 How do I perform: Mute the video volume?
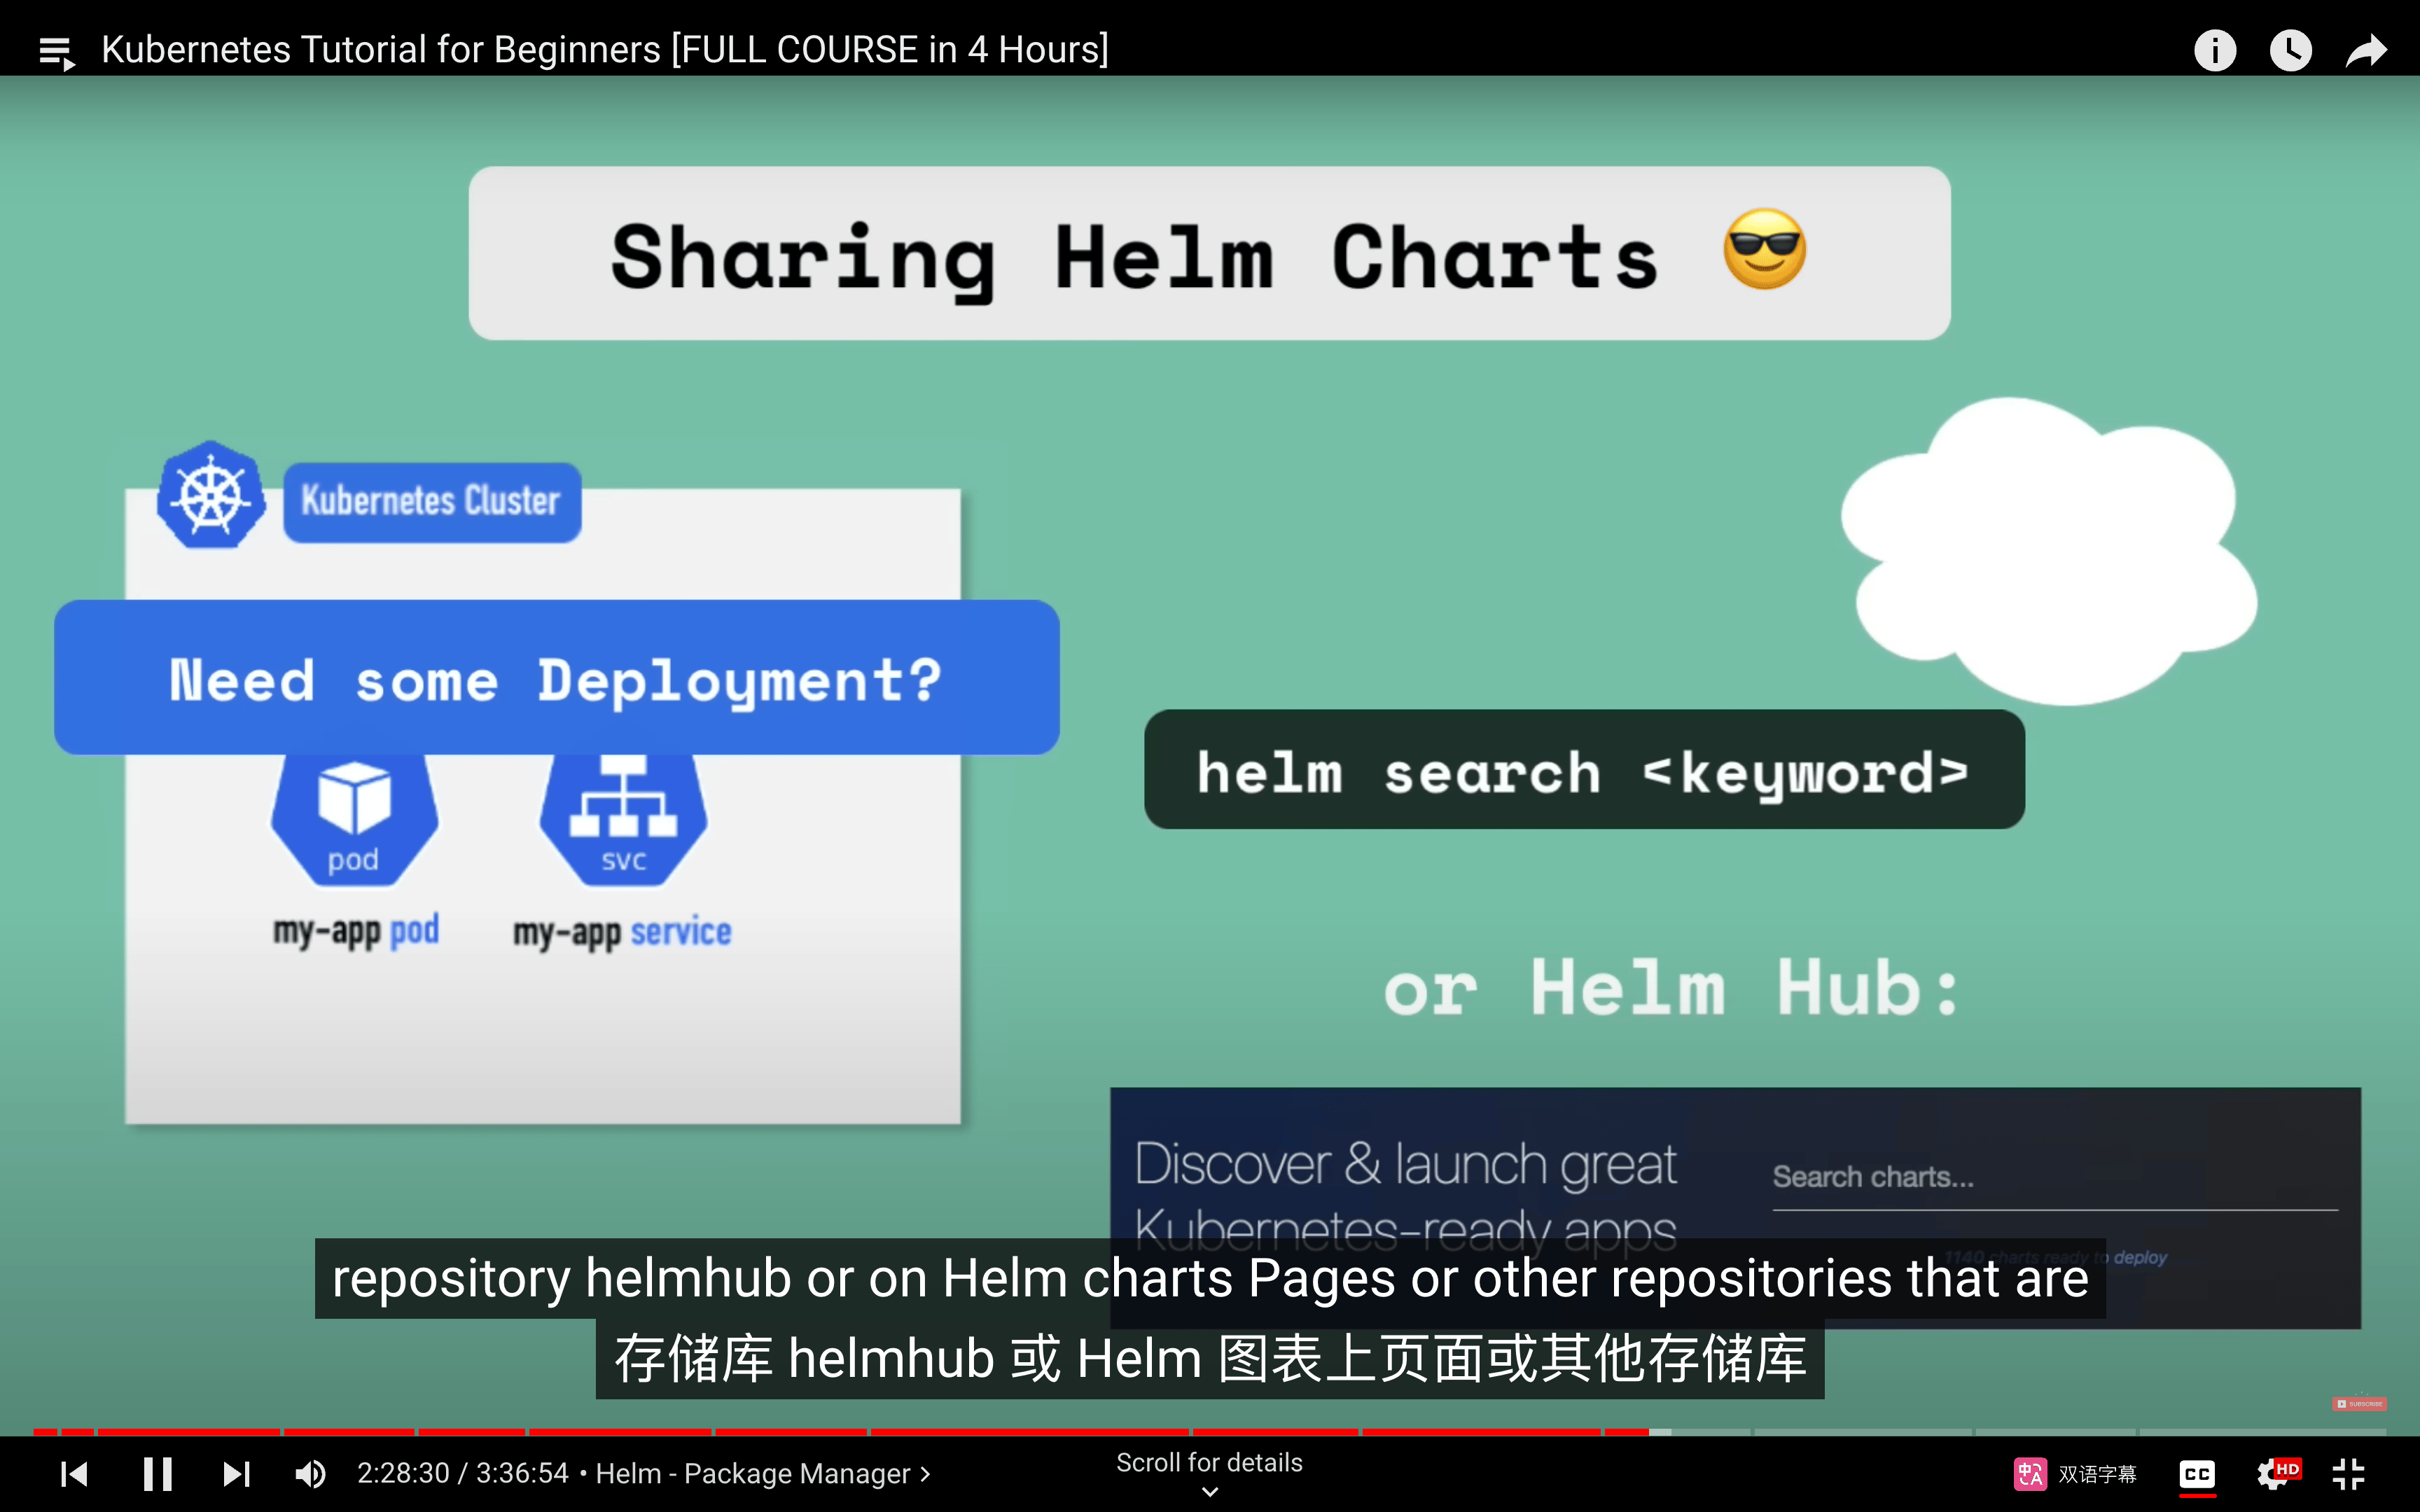click(310, 1474)
